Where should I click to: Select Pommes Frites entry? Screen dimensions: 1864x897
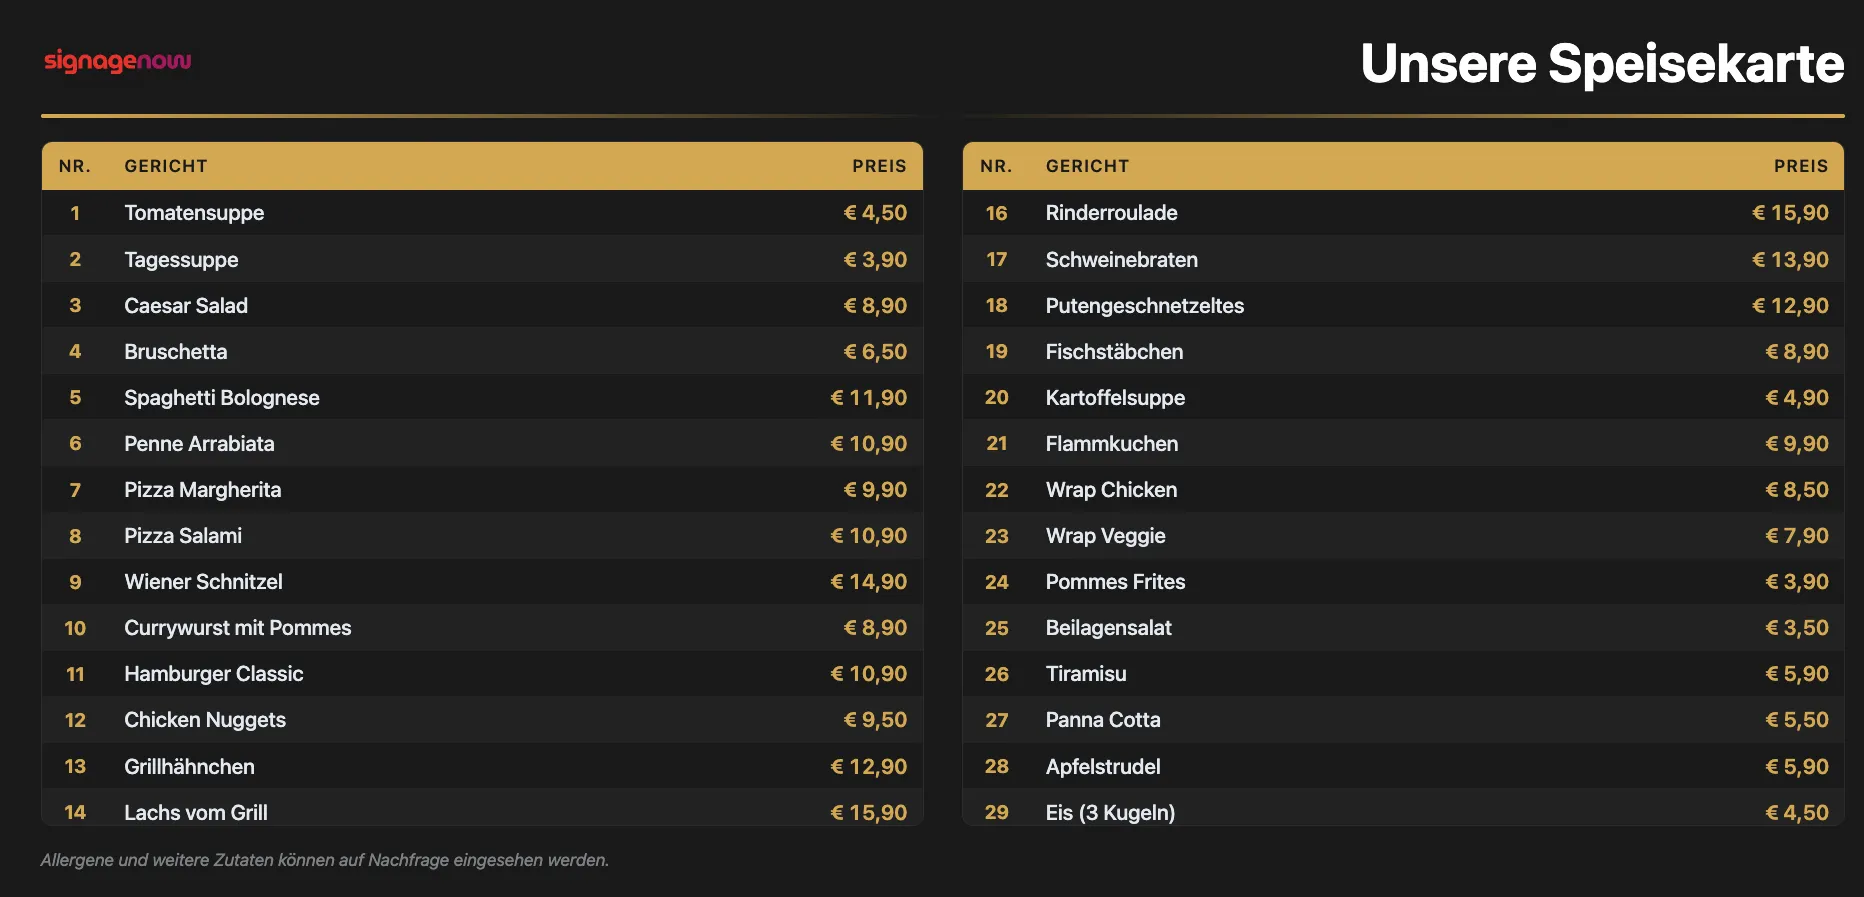1116,582
